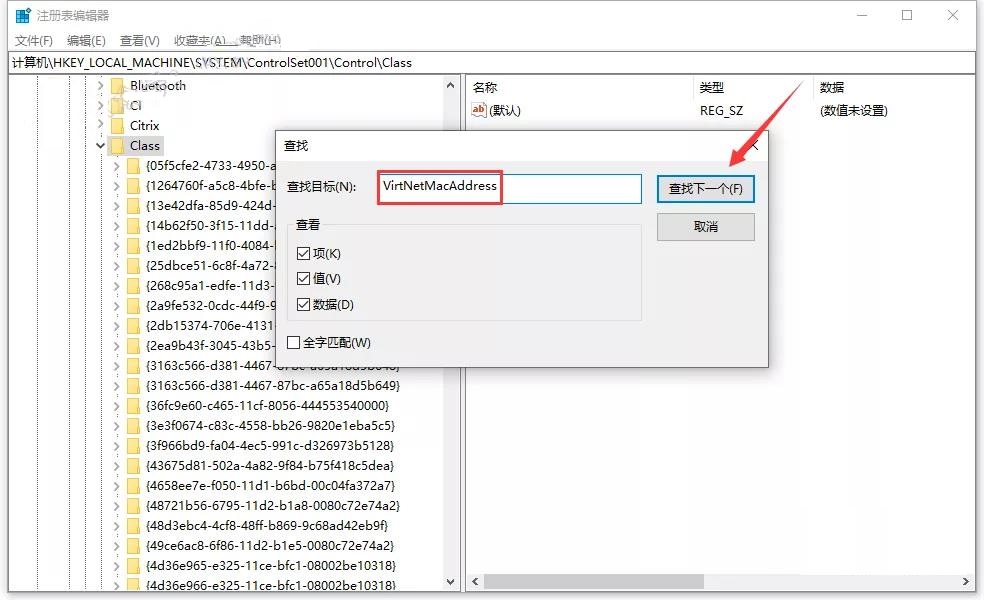Click folder icon of {49ce6ac8-6f86-11d2-b1e5-0080c72e74a2}
Image resolution: width=984 pixels, height=600 pixels.
coord(133,545)
